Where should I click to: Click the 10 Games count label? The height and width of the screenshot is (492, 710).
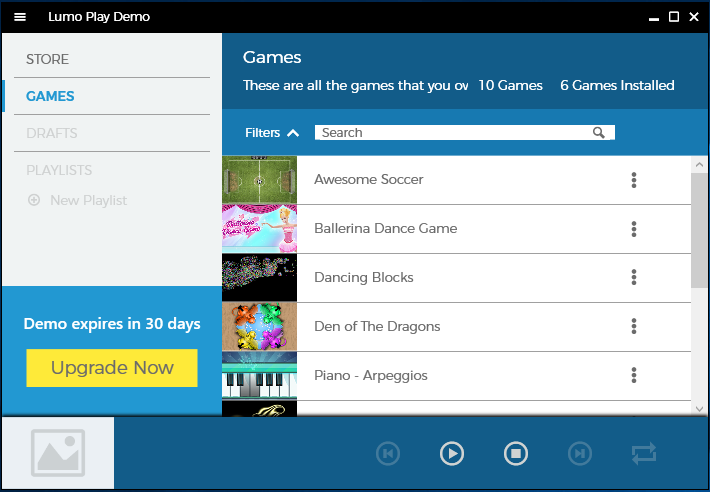(x=510, y=86)
